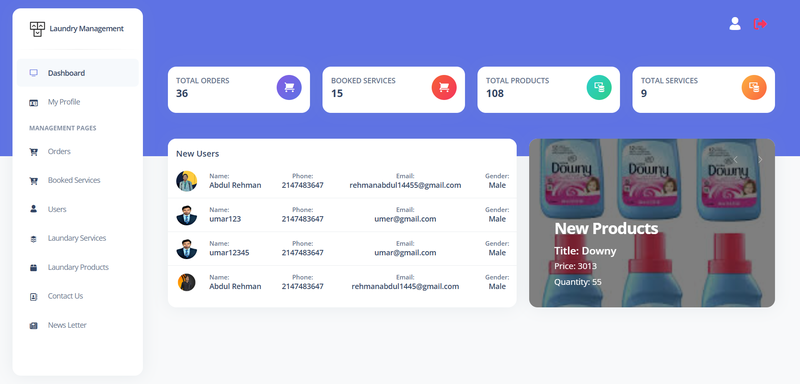Navigate to Booked Services
This screenshot has height=384, width=800.
(x=78, y=180)
